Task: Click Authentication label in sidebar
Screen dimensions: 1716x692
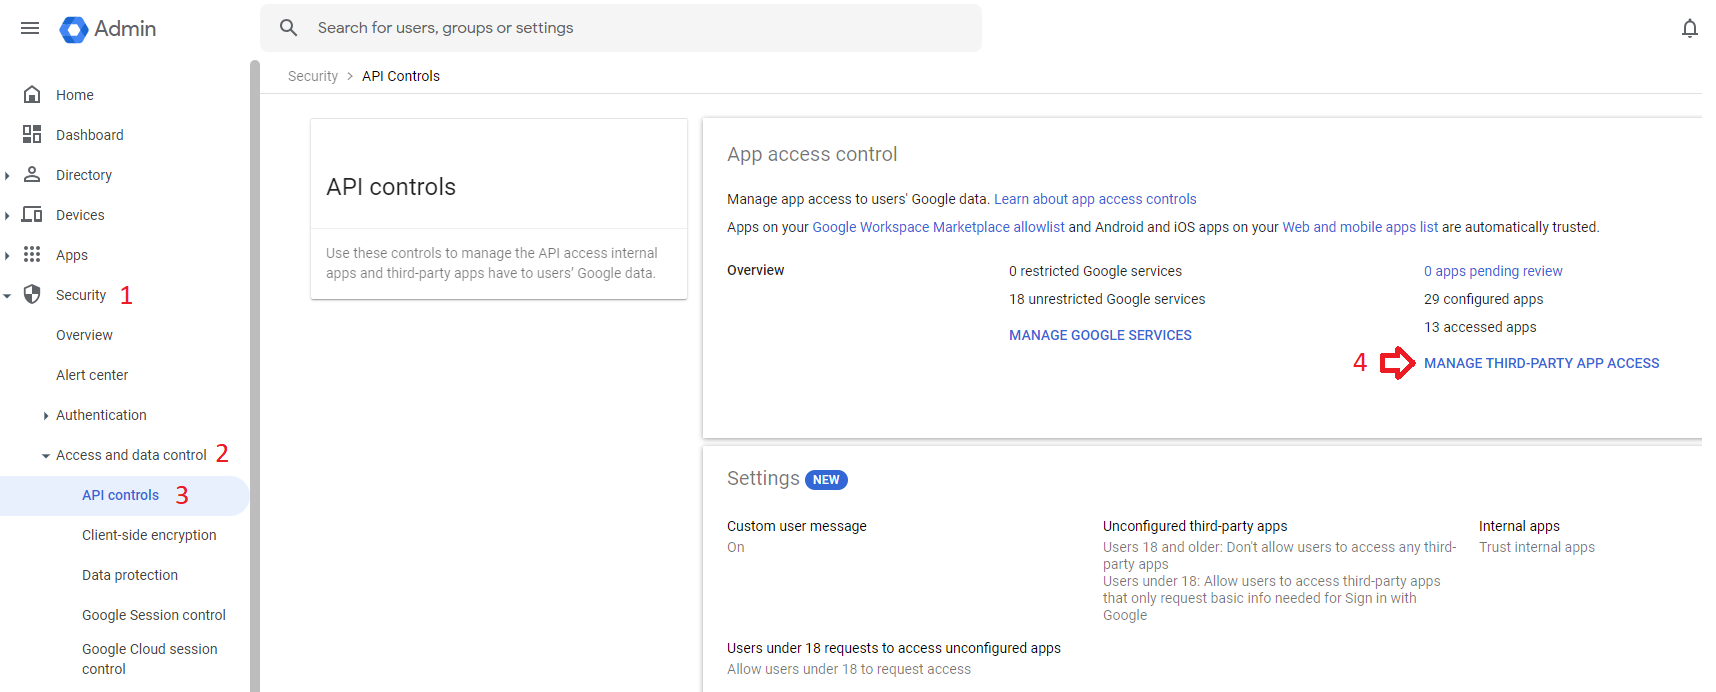Action: (x=101, y=415)
